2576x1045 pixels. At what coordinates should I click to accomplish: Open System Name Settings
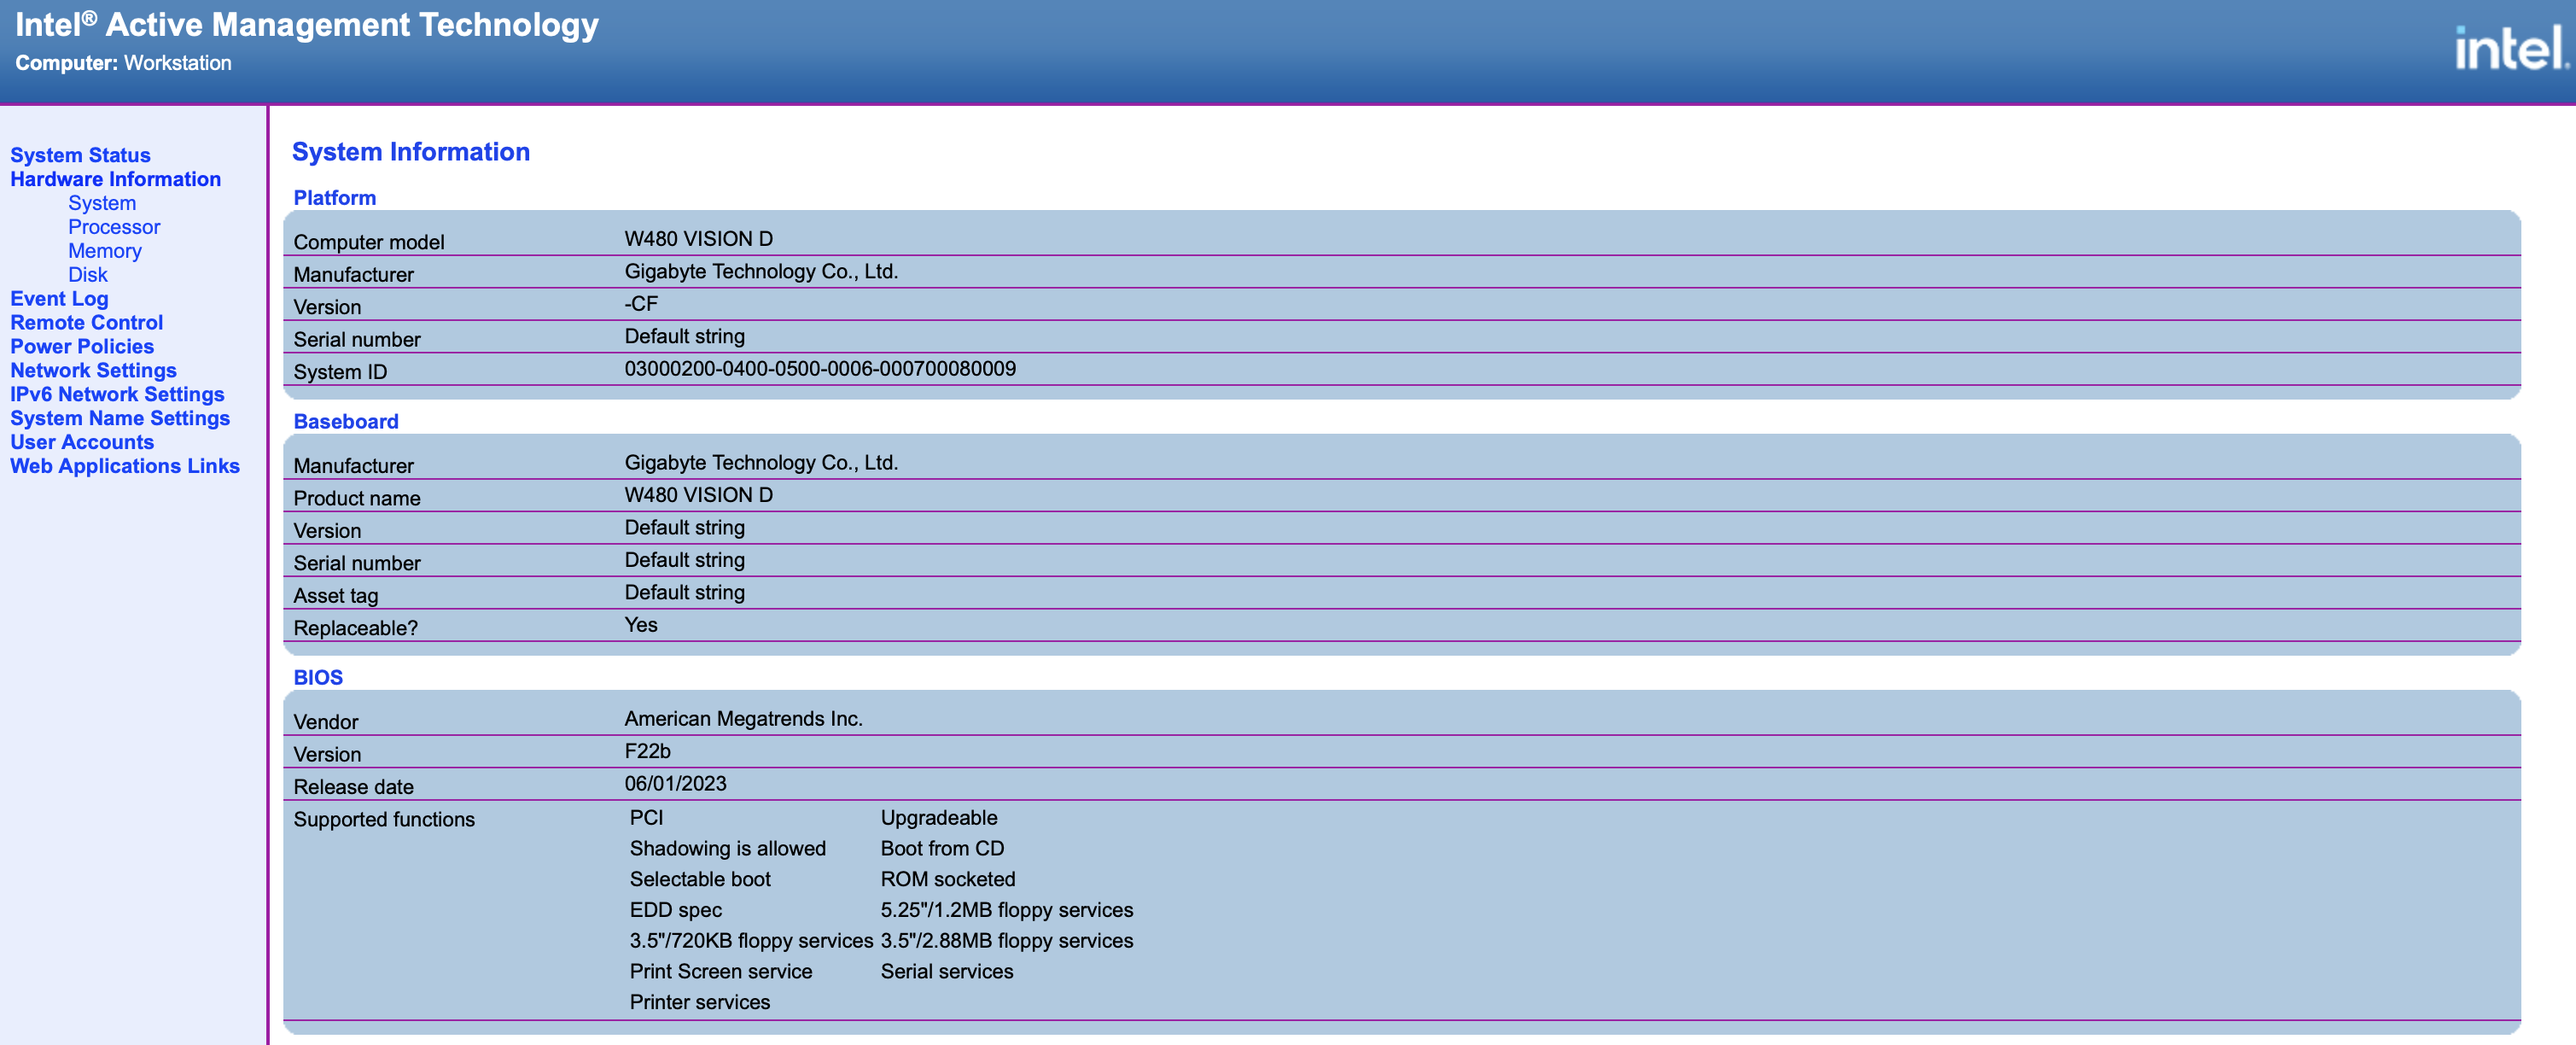120,418
